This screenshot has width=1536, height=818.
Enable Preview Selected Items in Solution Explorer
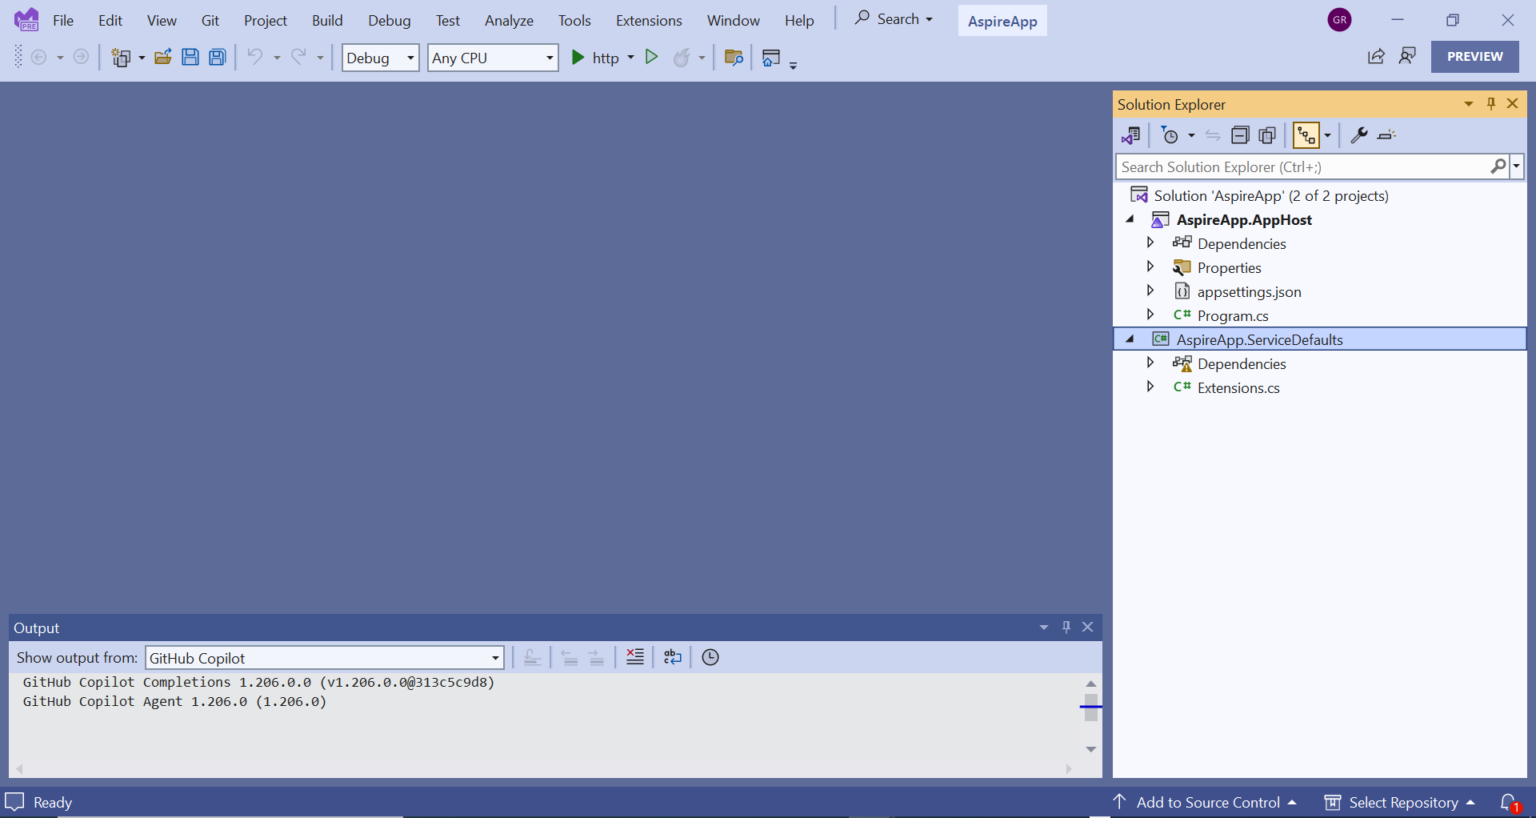[1387, 135]
